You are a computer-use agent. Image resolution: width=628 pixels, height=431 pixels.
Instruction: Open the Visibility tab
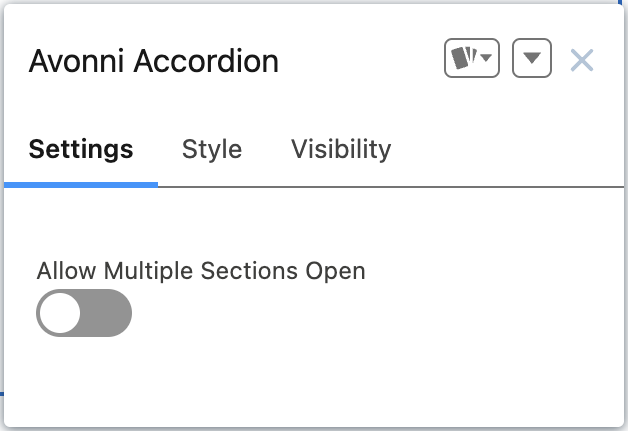click(x=341, y=150)
